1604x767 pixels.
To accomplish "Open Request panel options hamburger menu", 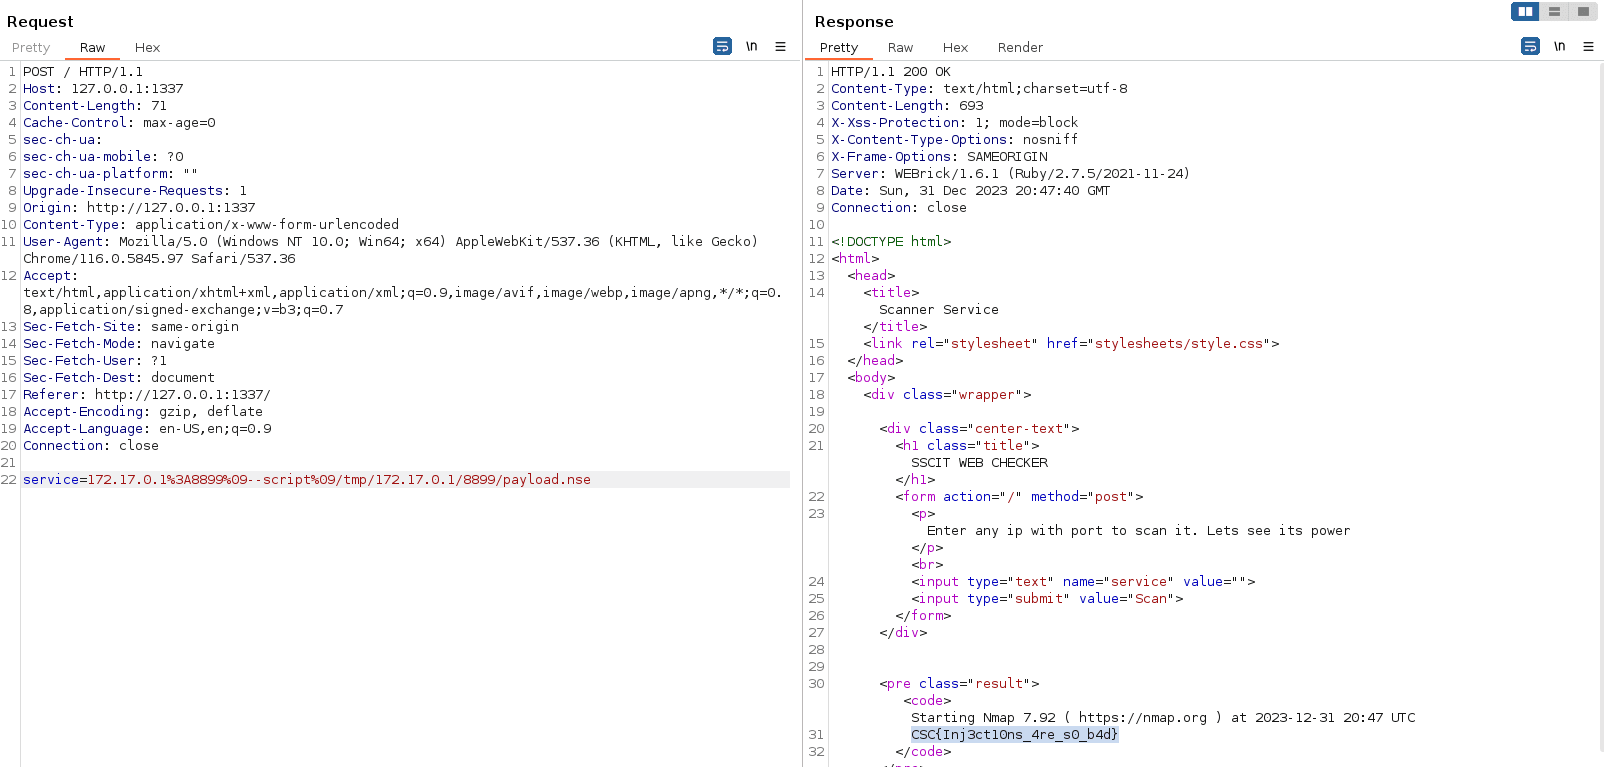I will 780,46.
